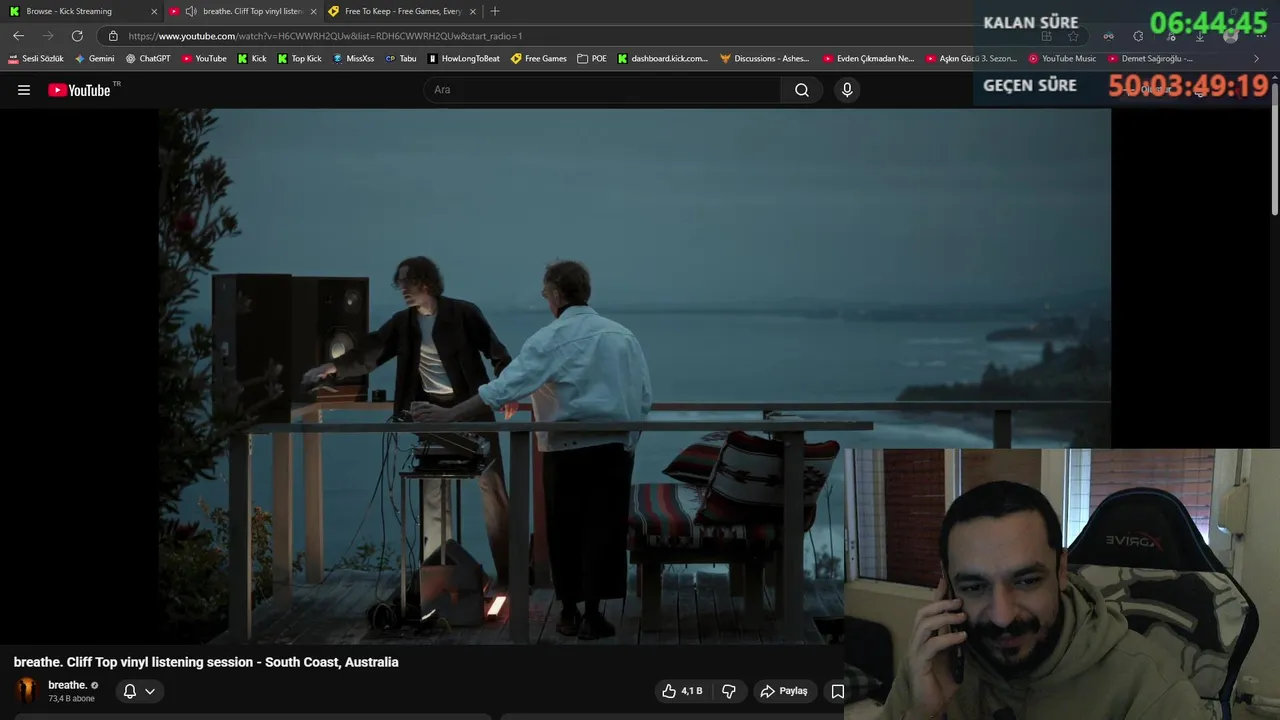
Task: Mute the tab via the speaker icon
Action: [190, 11]
